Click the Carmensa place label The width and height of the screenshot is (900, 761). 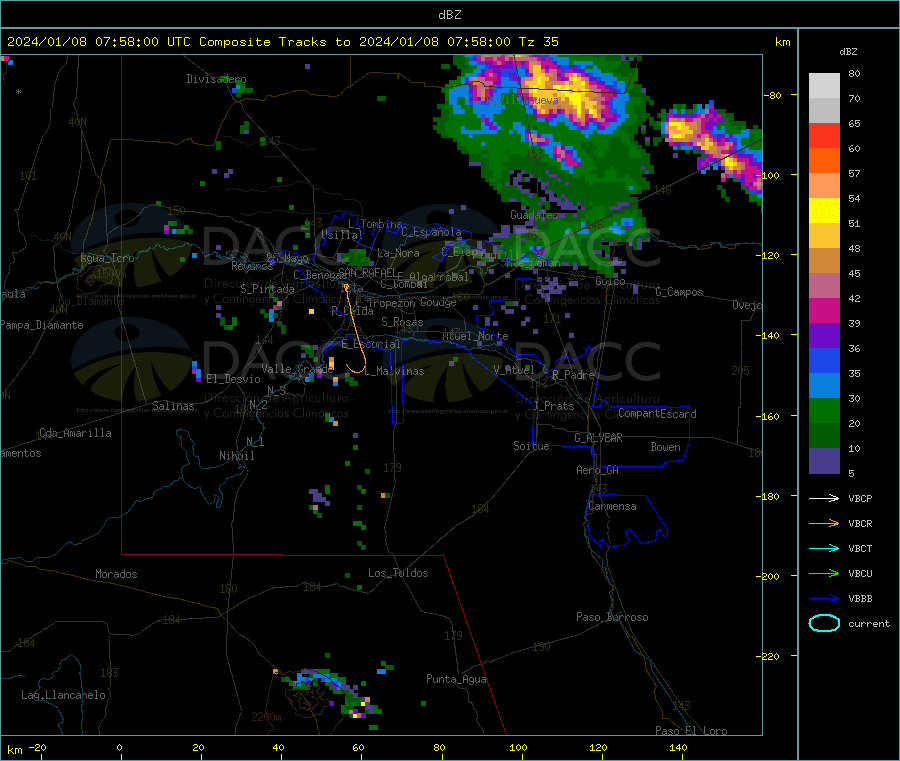(x=612, y=507)
